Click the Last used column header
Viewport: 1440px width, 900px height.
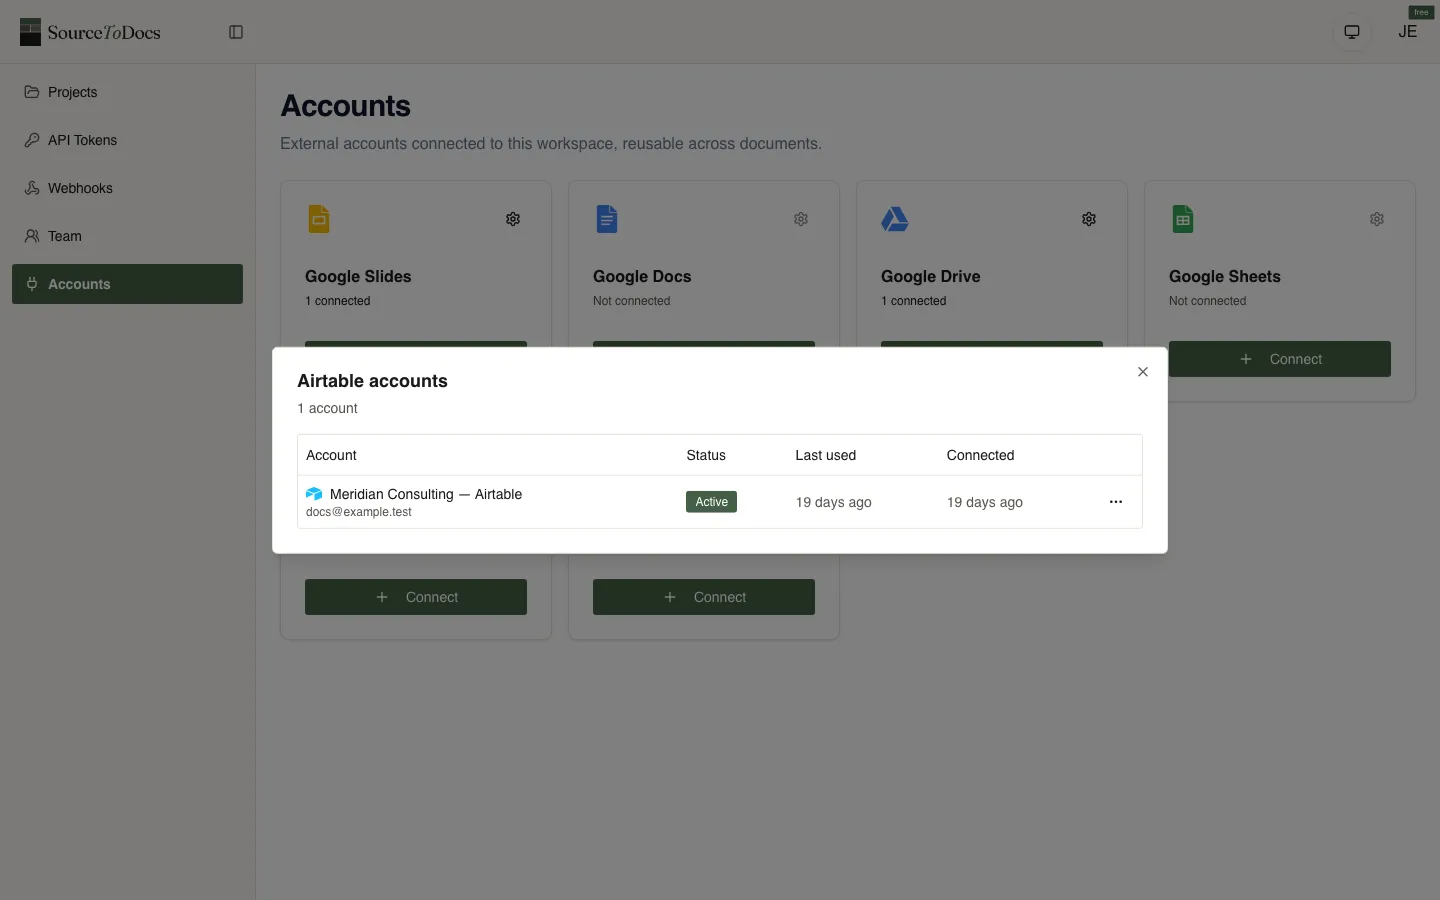826,455
